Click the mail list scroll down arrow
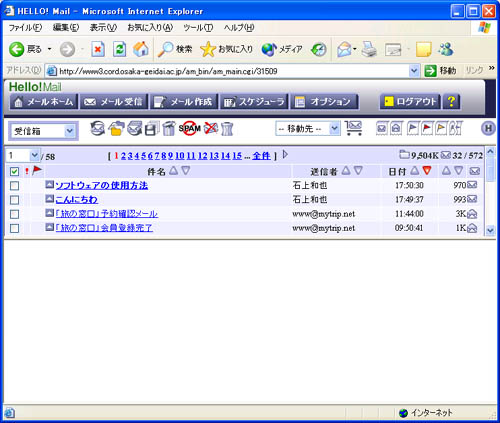Screen dimensions: 500x423 [490, 230]
